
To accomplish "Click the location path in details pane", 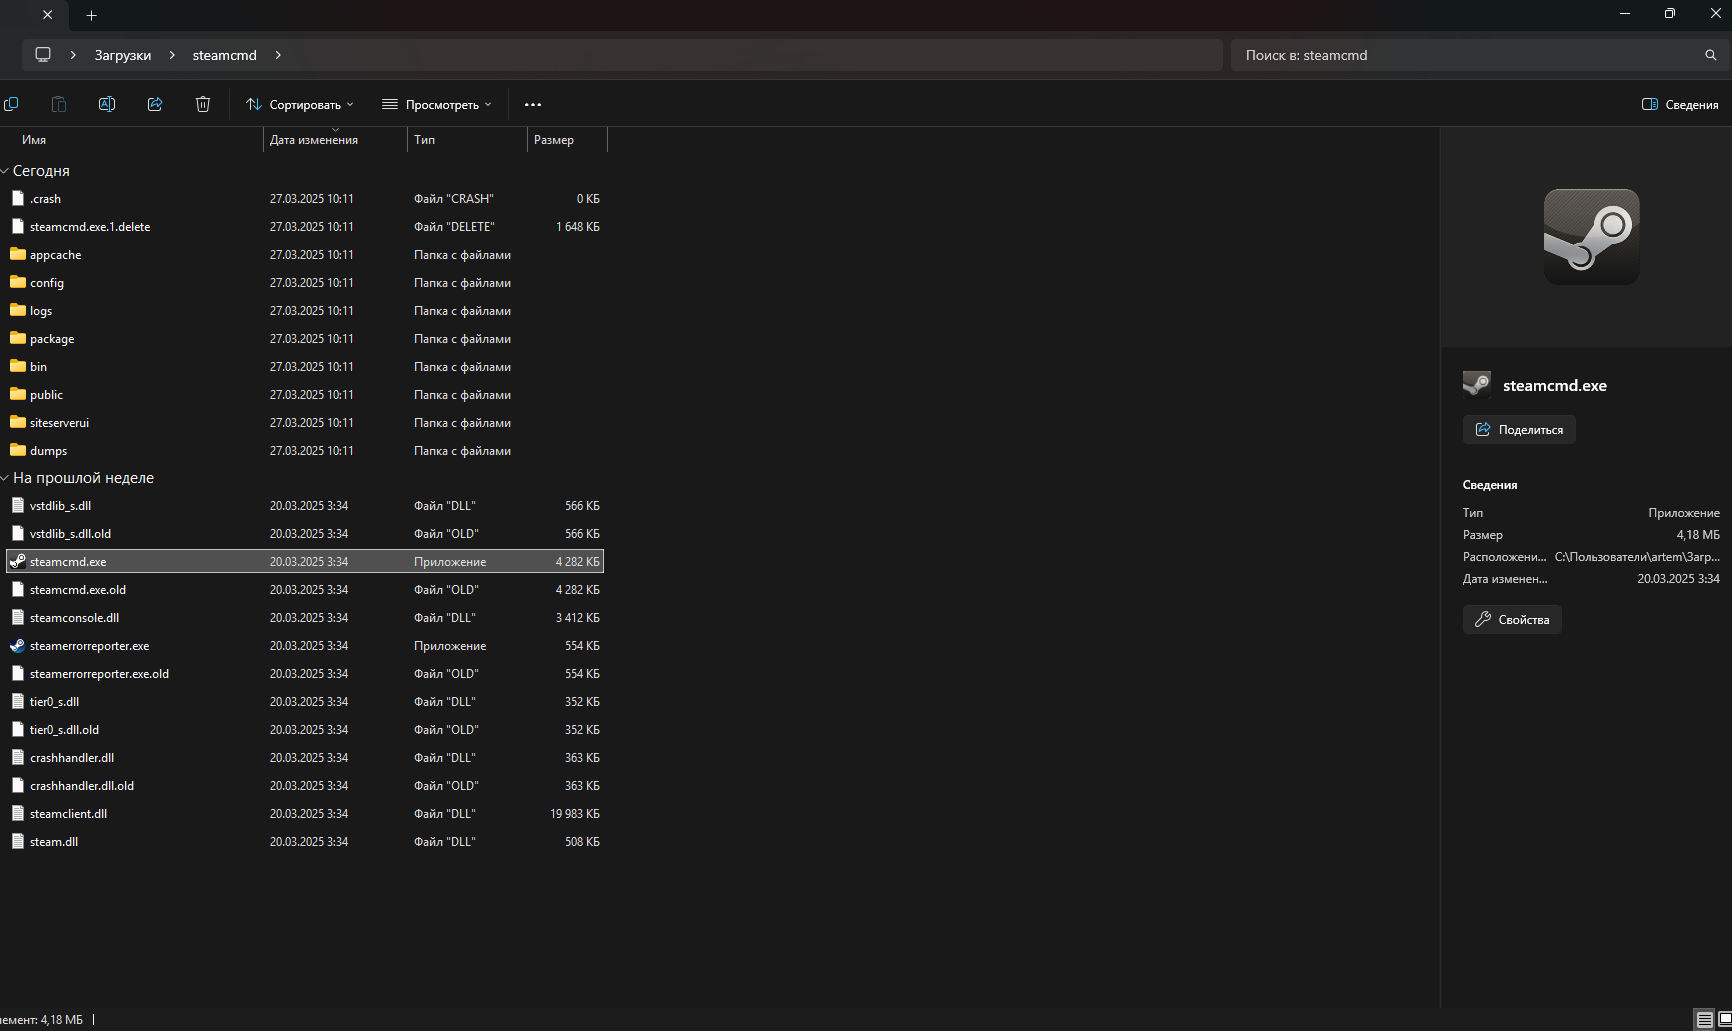I will [x=1637, y=557].
